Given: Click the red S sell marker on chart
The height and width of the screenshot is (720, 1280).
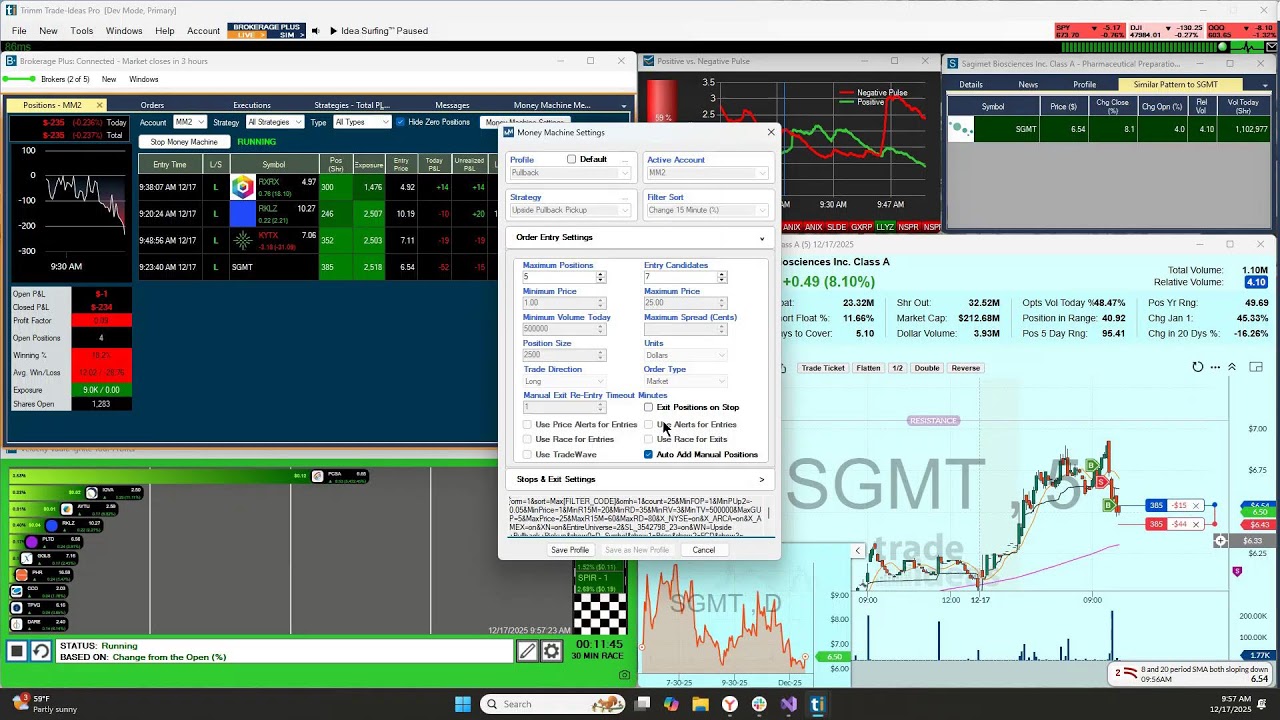Looking at the screenshot, I should pyautogui.click(x=1101, y=483).
